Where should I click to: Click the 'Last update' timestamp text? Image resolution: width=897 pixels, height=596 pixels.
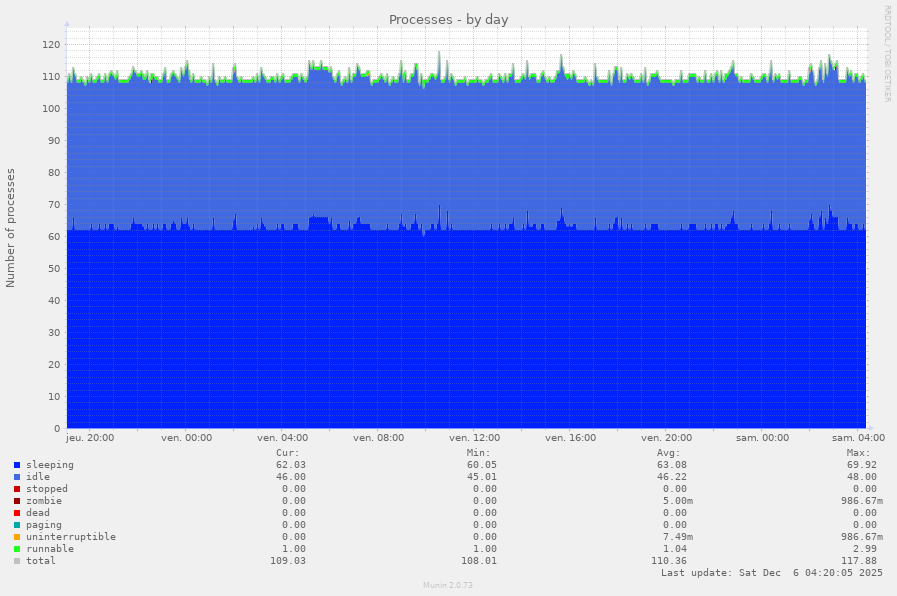771,573
